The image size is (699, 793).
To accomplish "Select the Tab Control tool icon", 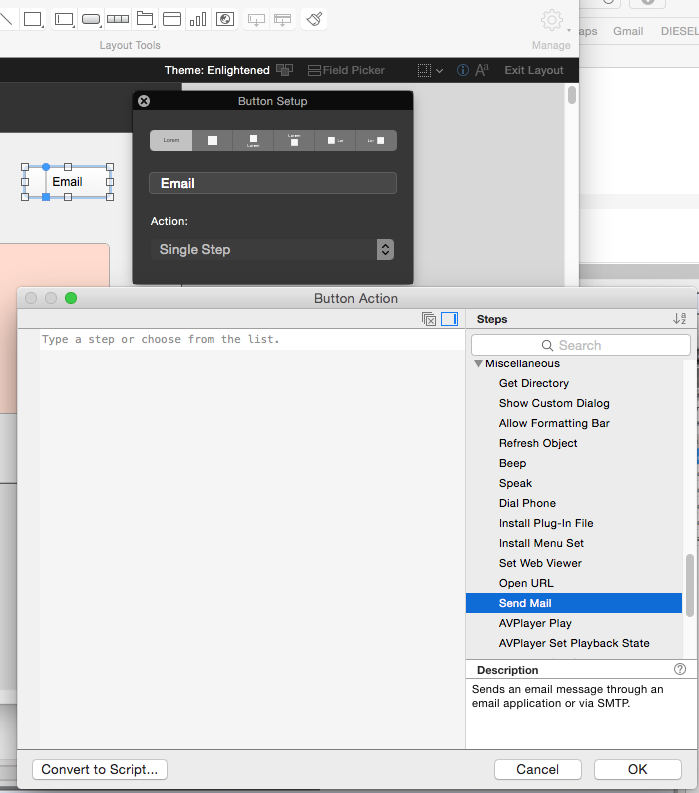I will [x=145, y=20].
